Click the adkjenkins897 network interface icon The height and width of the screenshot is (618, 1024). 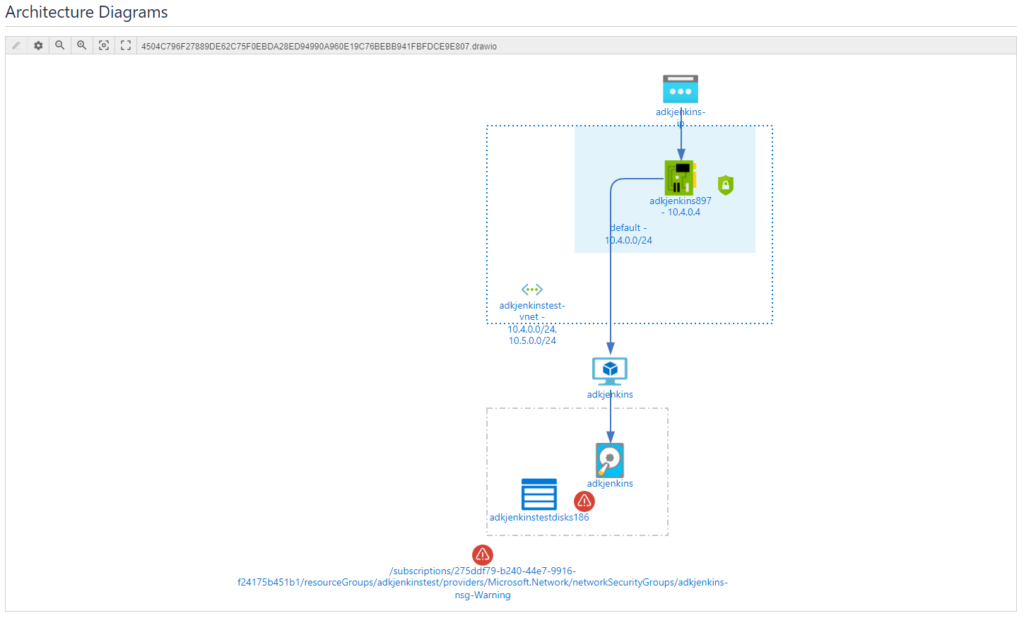tap(679, 176)
